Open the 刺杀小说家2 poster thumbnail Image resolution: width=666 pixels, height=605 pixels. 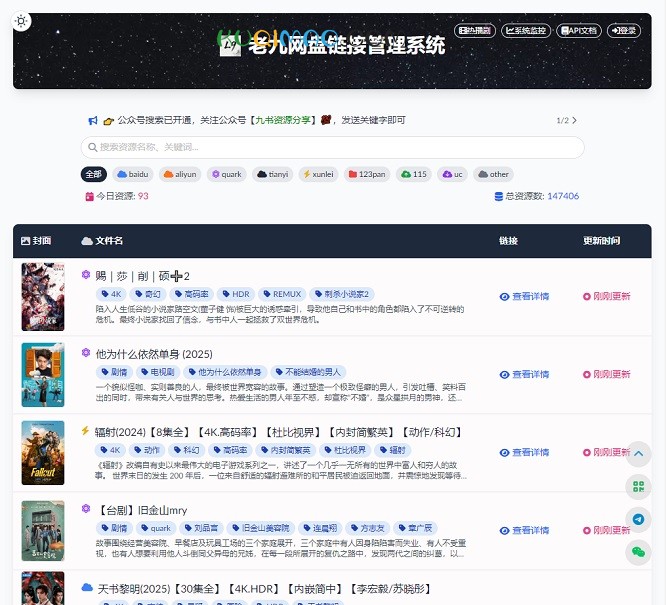[x=43, y=297]
